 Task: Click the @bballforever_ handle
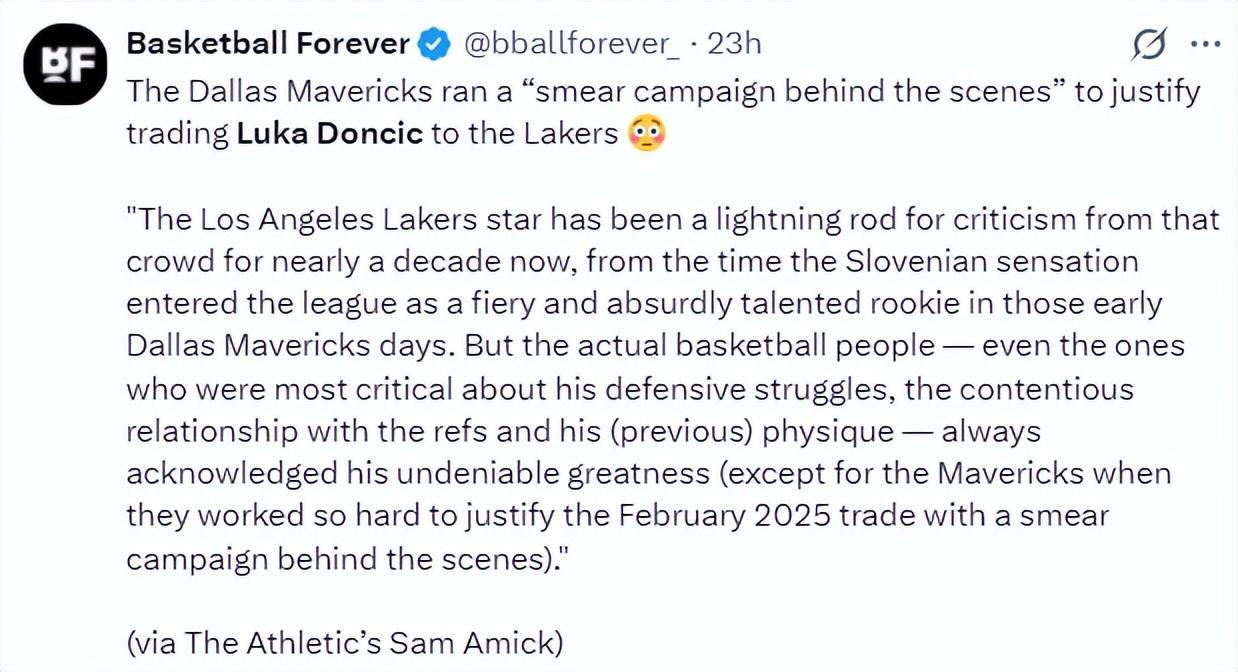tap(570, 44)
